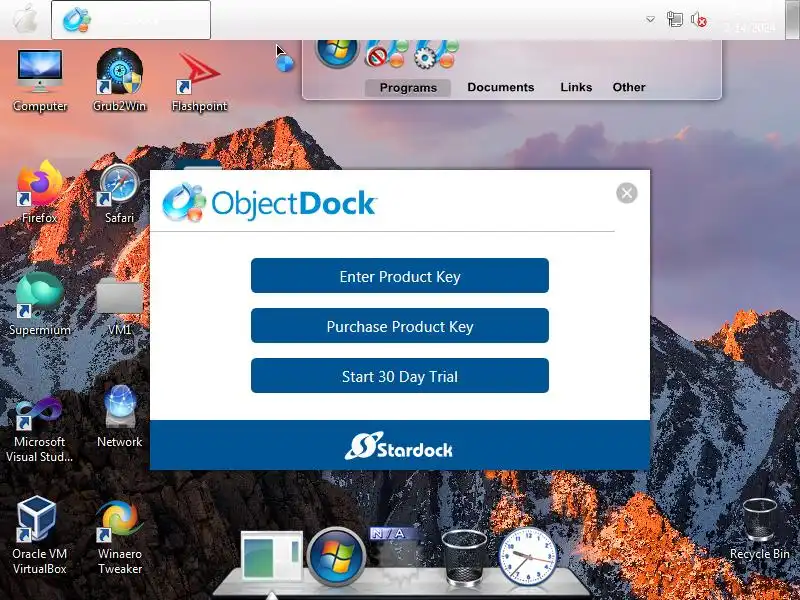Close the ObjectDock activation dialog

pyautogui.click(x=627, y=193)
